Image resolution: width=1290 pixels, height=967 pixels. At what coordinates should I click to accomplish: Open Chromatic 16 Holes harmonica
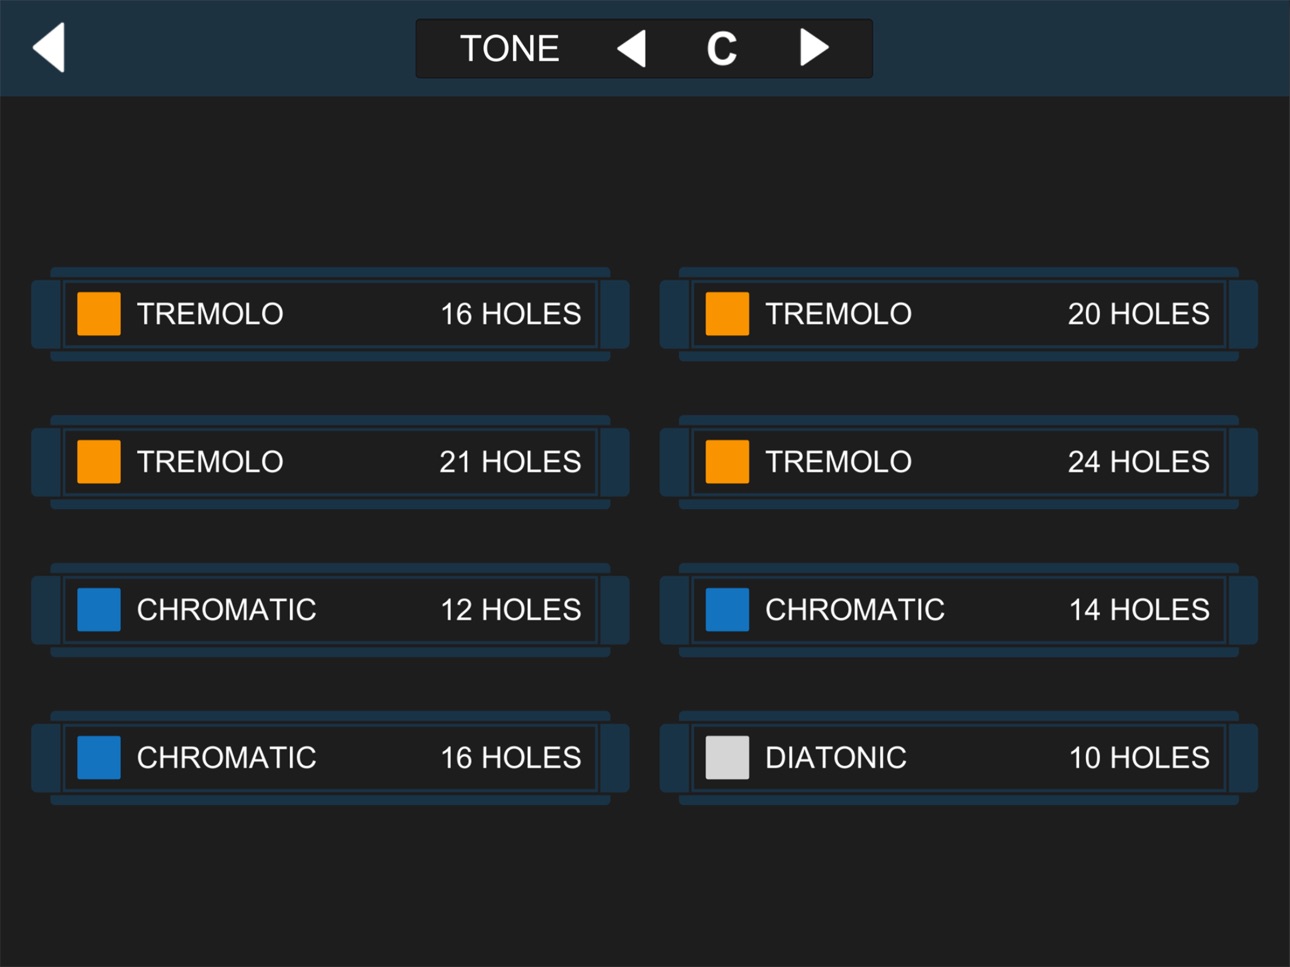(x=330, y=758)
